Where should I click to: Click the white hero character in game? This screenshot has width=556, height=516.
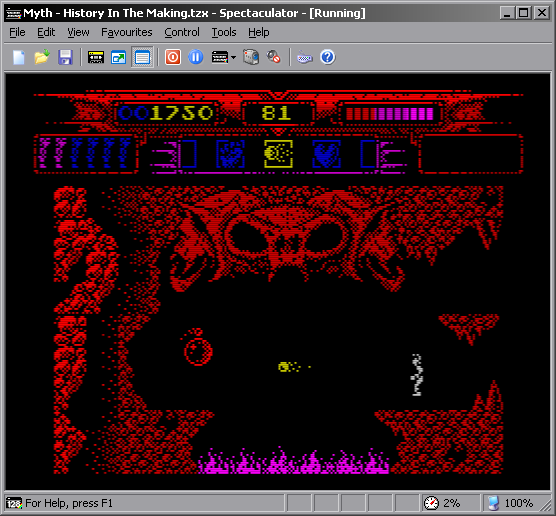coord(417,375)
